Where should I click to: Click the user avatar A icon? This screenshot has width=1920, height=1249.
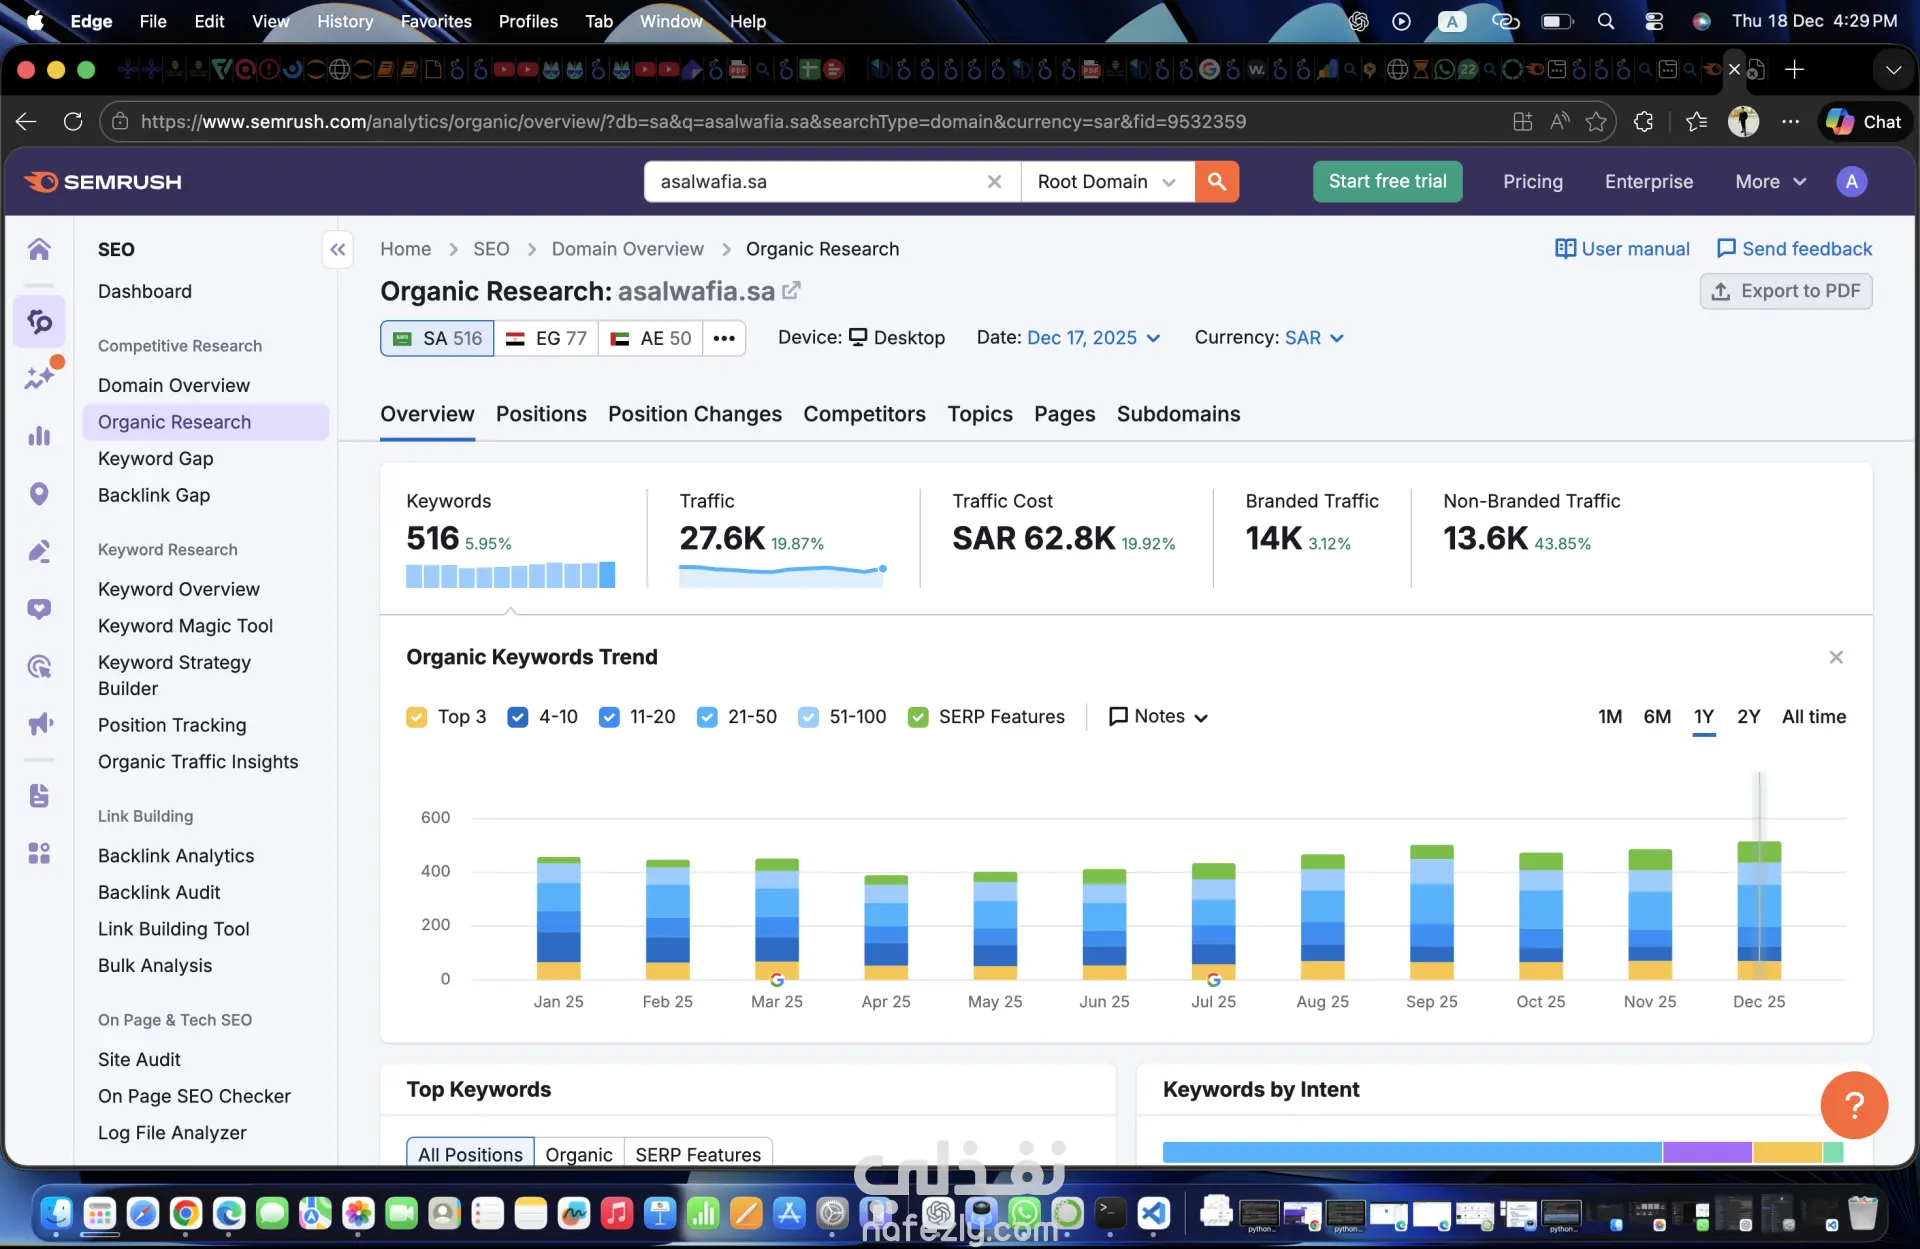1851,181
